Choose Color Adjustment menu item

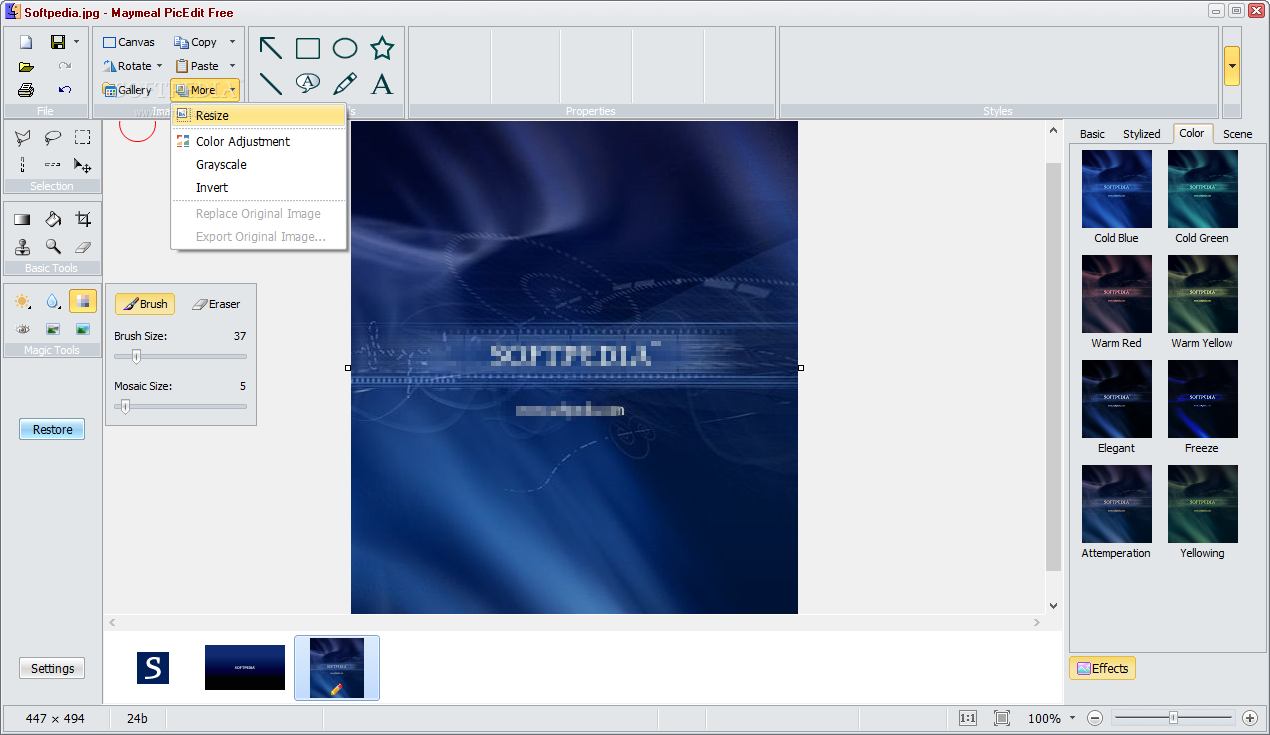point(259,142)
